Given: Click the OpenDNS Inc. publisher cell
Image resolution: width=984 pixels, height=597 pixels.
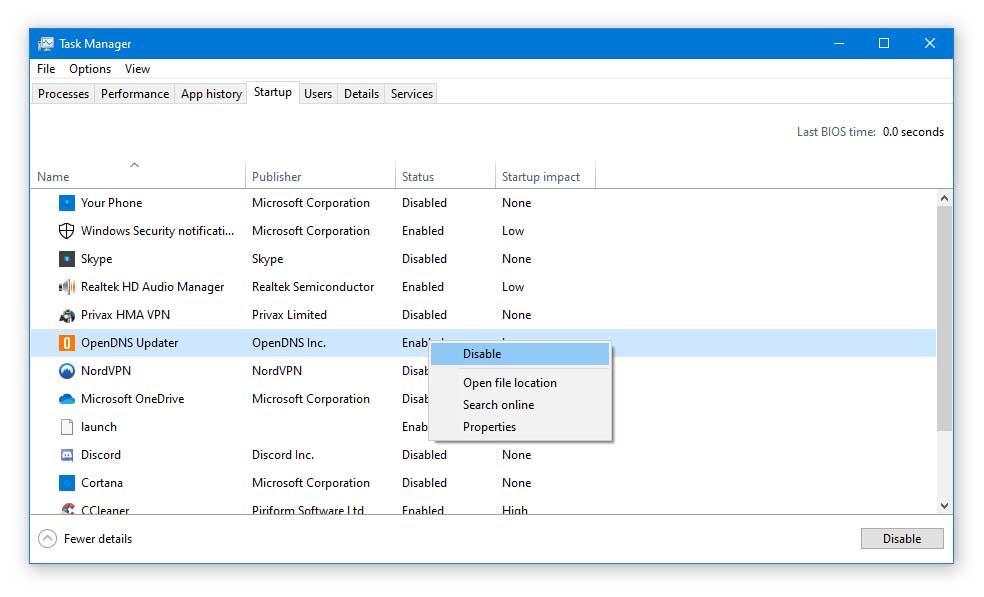Looking at the screenshot, I should (x=289, y=343).
